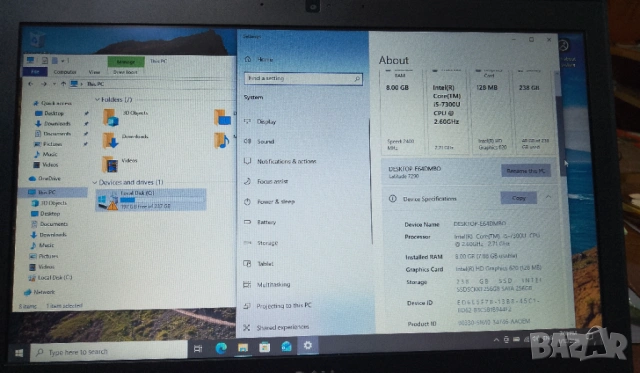Go back in File Explorer
The image size is (640, 373).
pyautogui.click(x=31, y=84)
